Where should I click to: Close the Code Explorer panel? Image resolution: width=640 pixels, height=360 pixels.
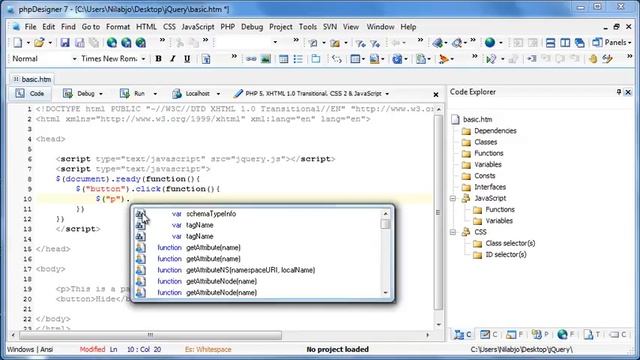click(628, 92)
